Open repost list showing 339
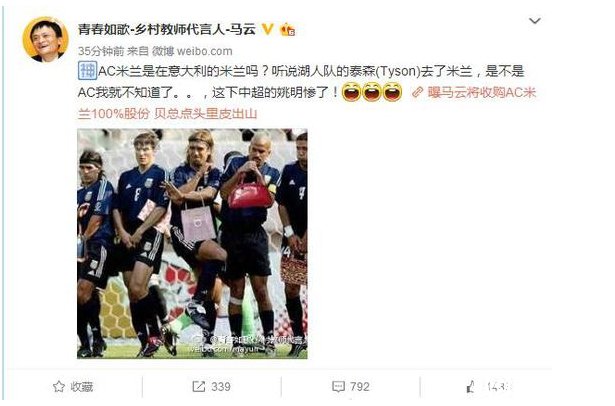The height and width of the screenshot is (406, 615). (211, 387)
